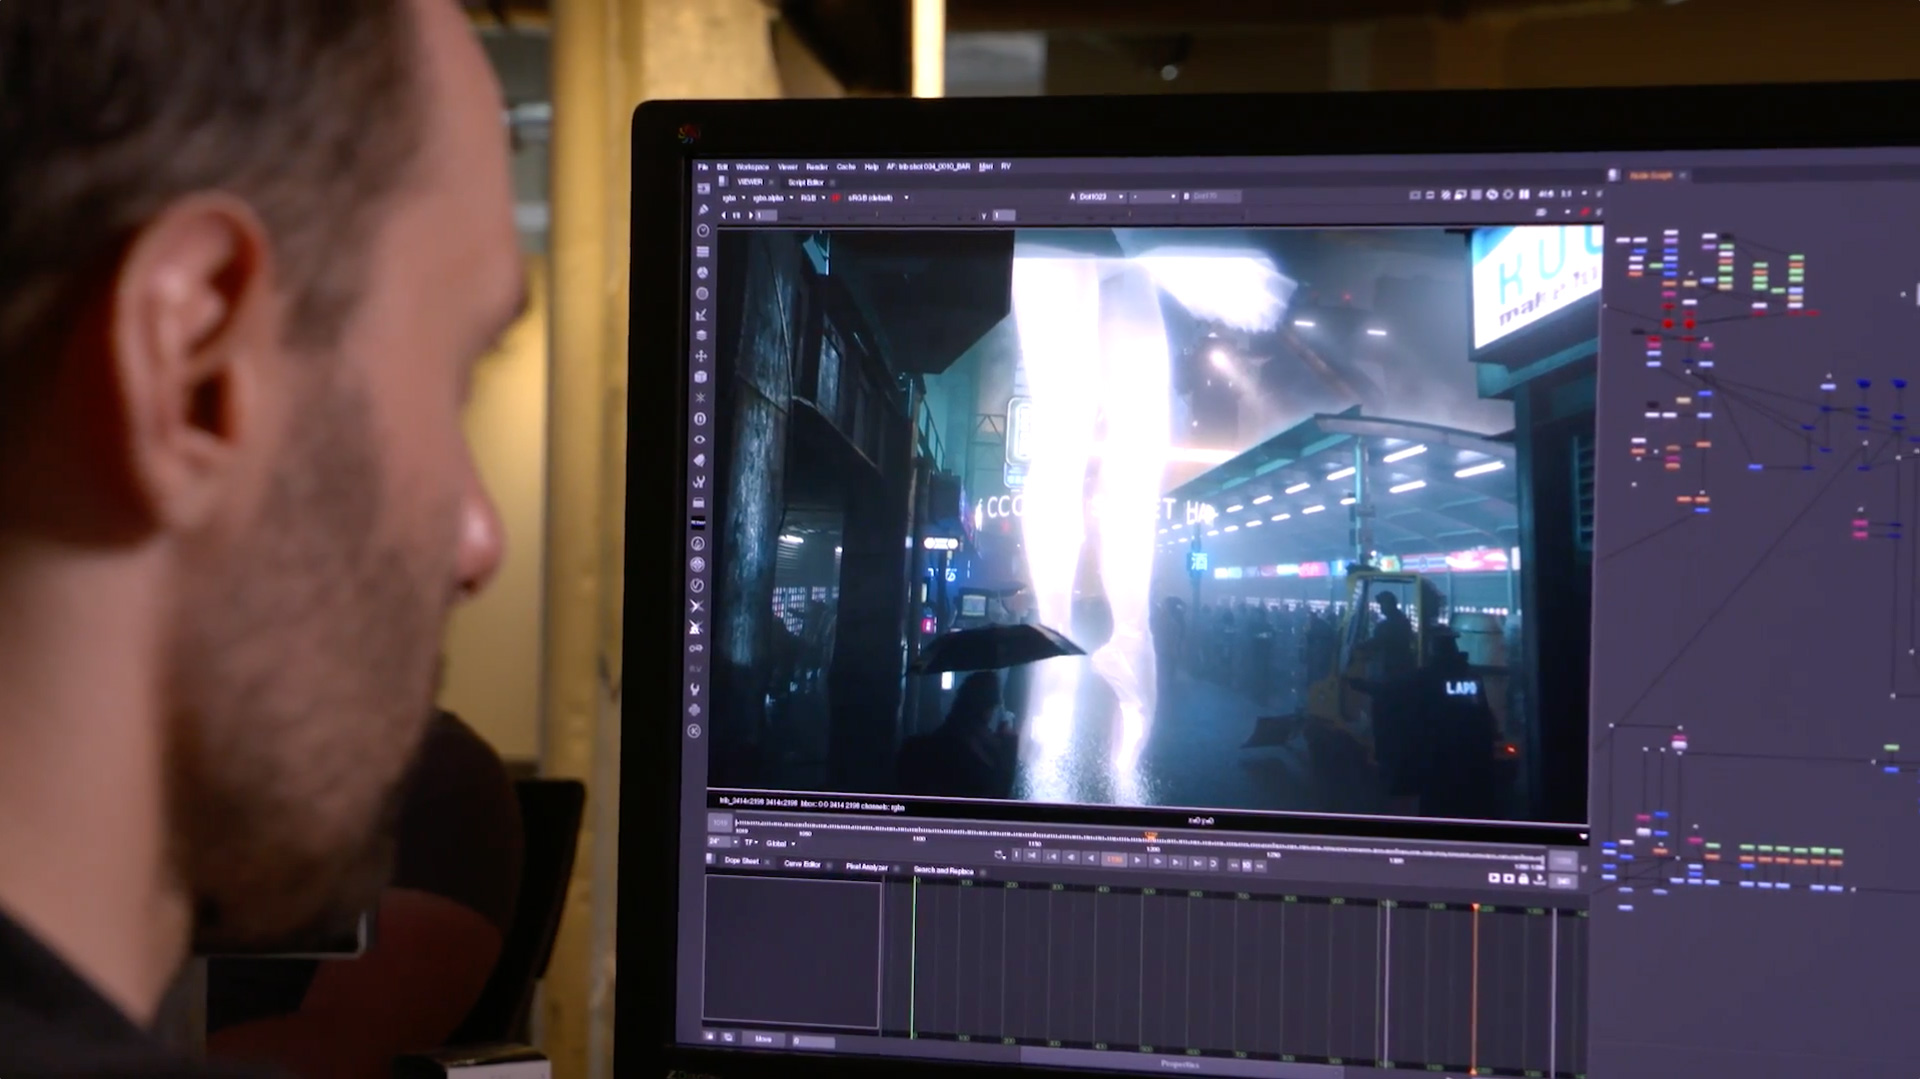Screen dimensions: 1920x1079
Task: Open the MetaData nodes (tag) menu
Action: click(x=699, y=460)
